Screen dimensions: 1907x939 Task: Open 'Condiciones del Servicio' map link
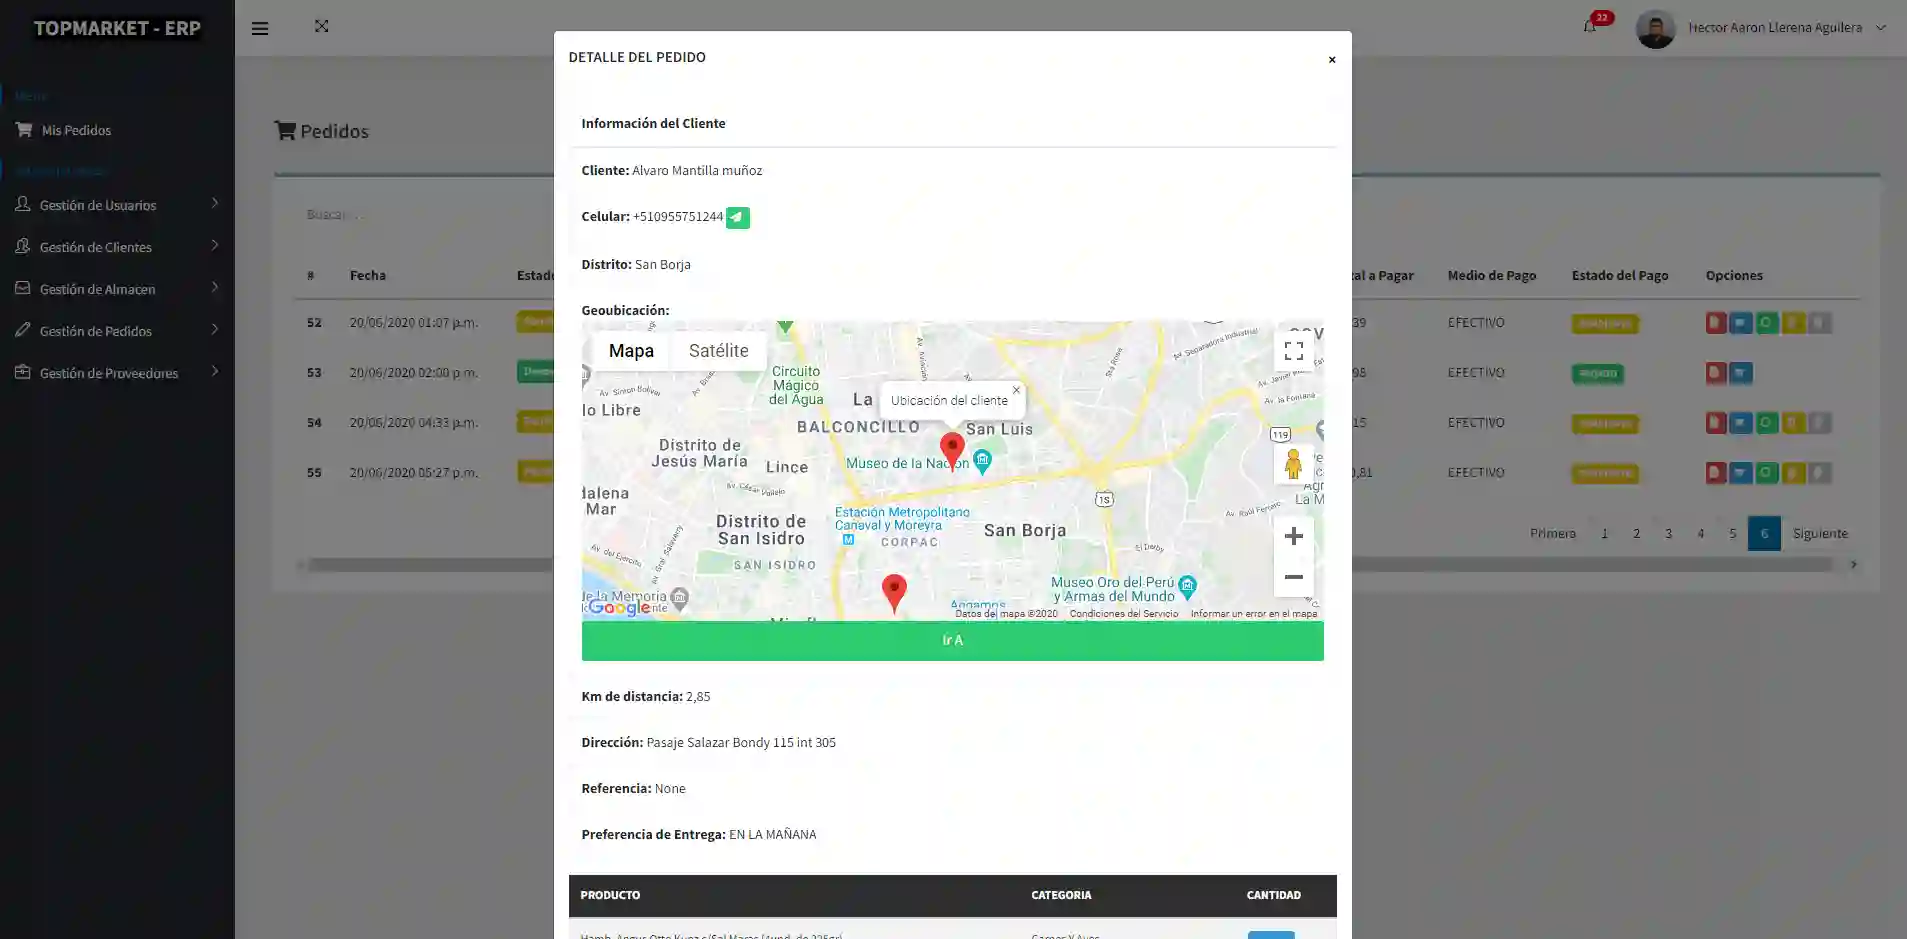click(x=1123, y=614)
